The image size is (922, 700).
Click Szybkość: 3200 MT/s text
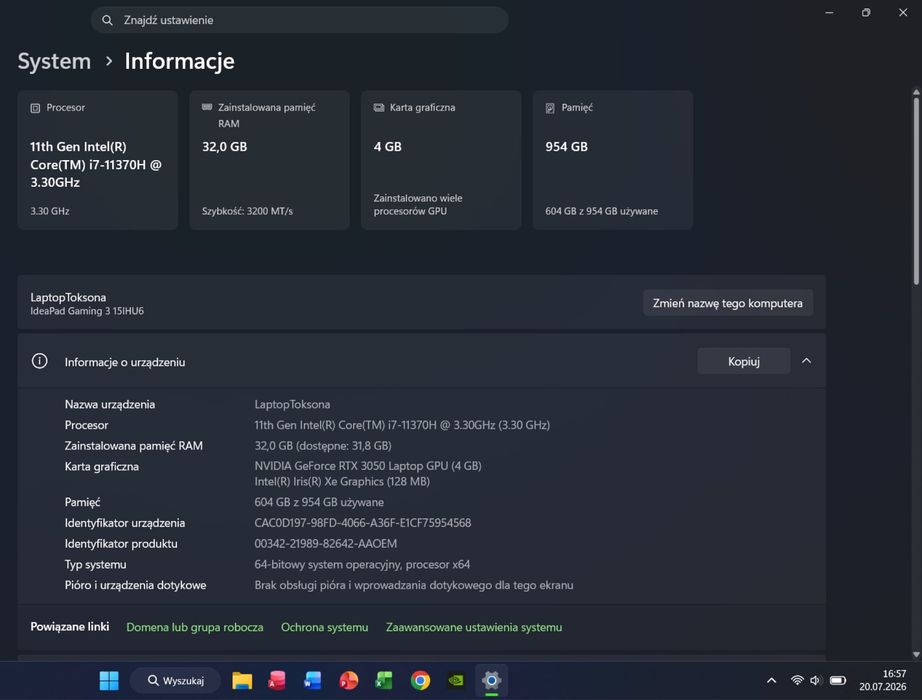pos(248,211)
